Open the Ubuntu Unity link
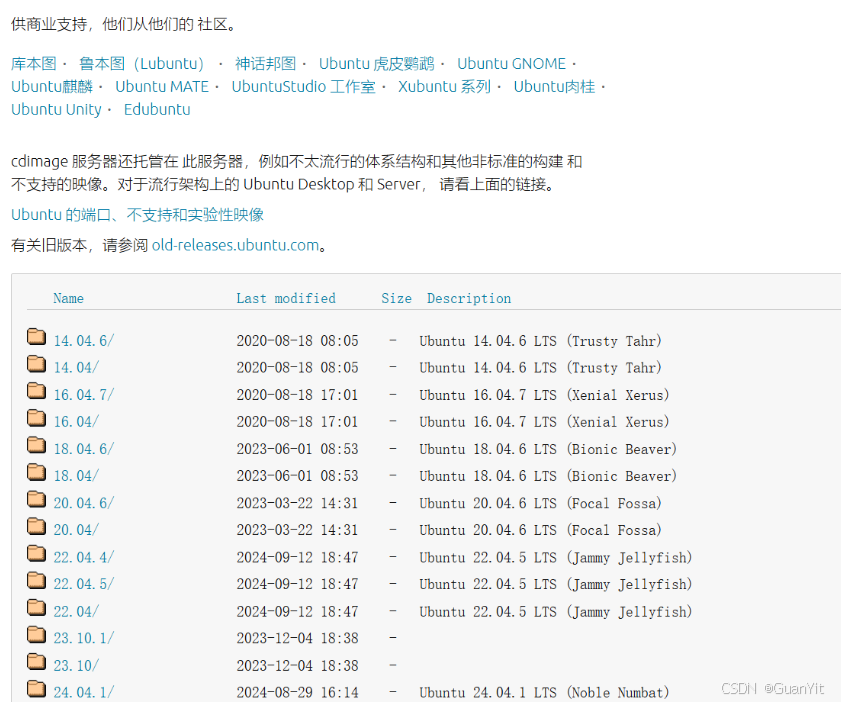The image size is (841, 704). coord(56,109)
